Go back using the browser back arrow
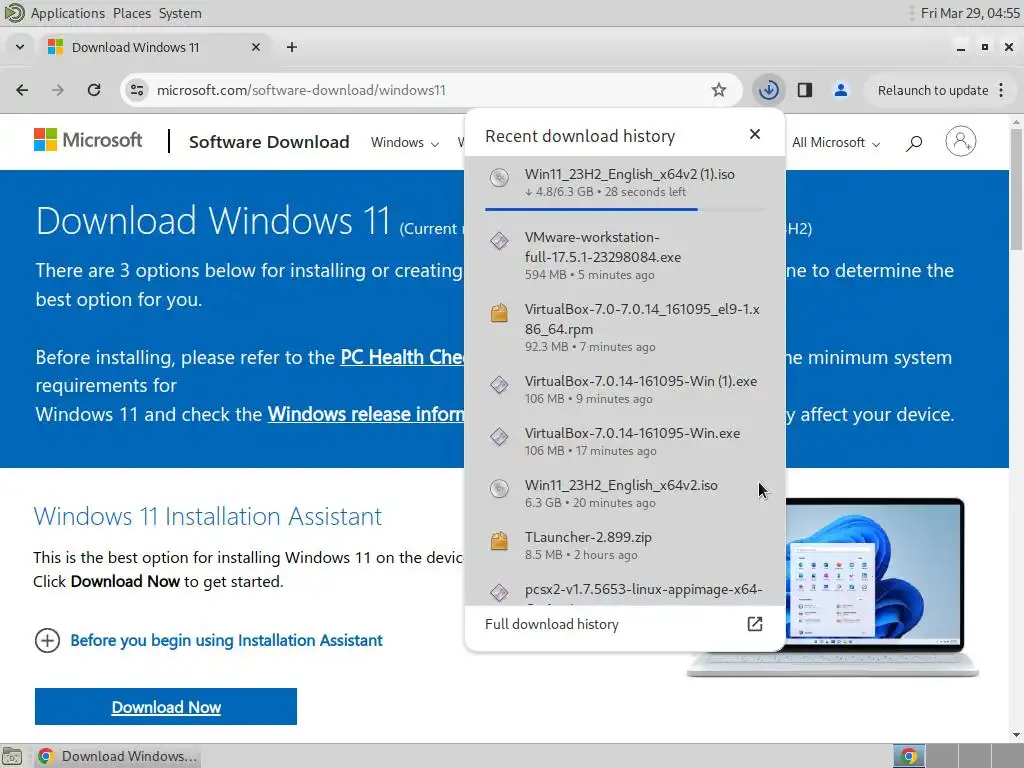This screenshot has height=768, width=1024. click(22, 90)
